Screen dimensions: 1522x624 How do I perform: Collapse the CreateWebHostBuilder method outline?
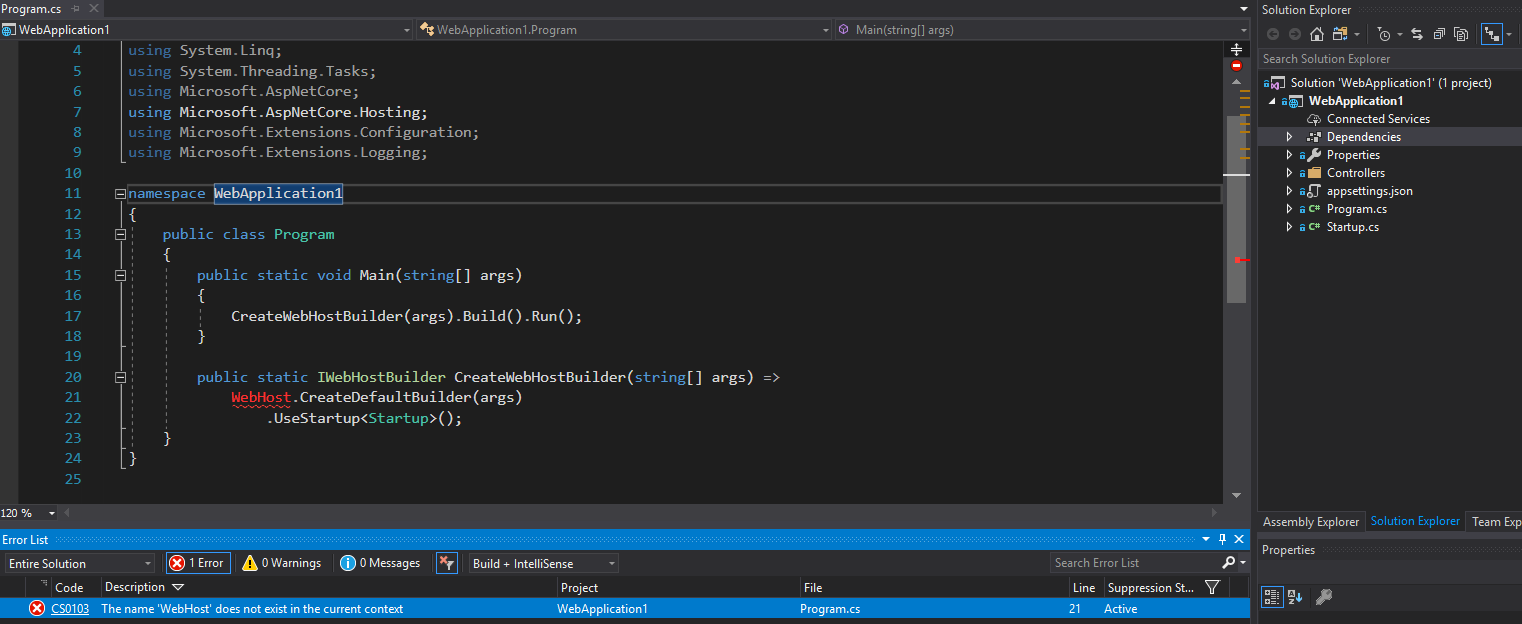pos(120,378)
